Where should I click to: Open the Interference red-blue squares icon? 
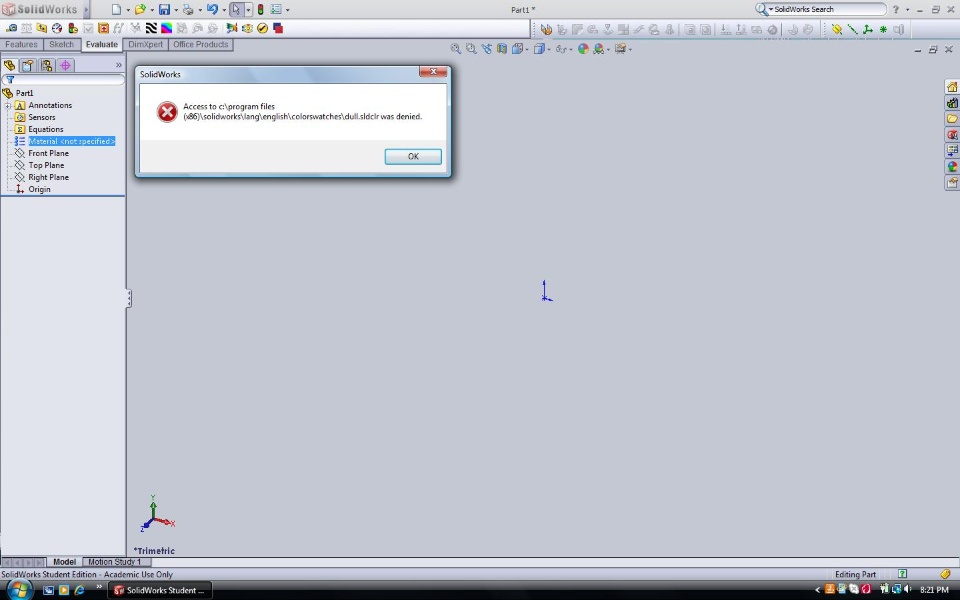tap(278, 28)
